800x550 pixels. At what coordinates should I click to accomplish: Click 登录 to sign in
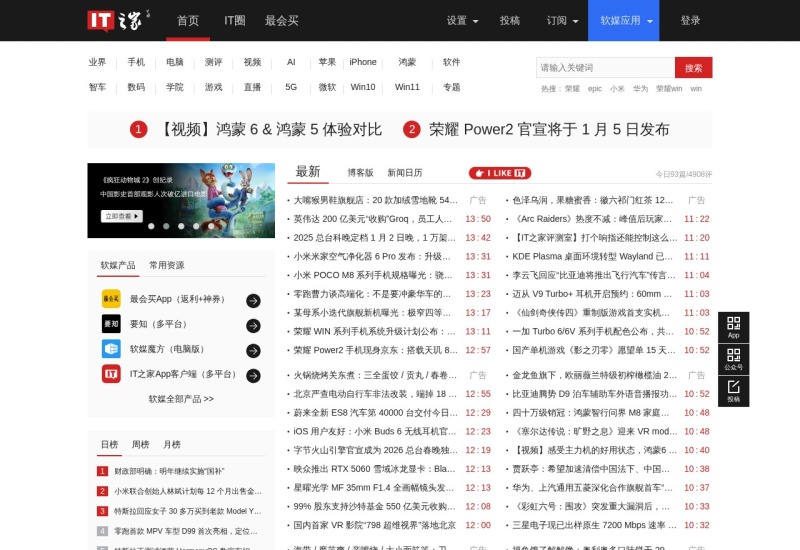pyautogui.click(x=690, y=20)
